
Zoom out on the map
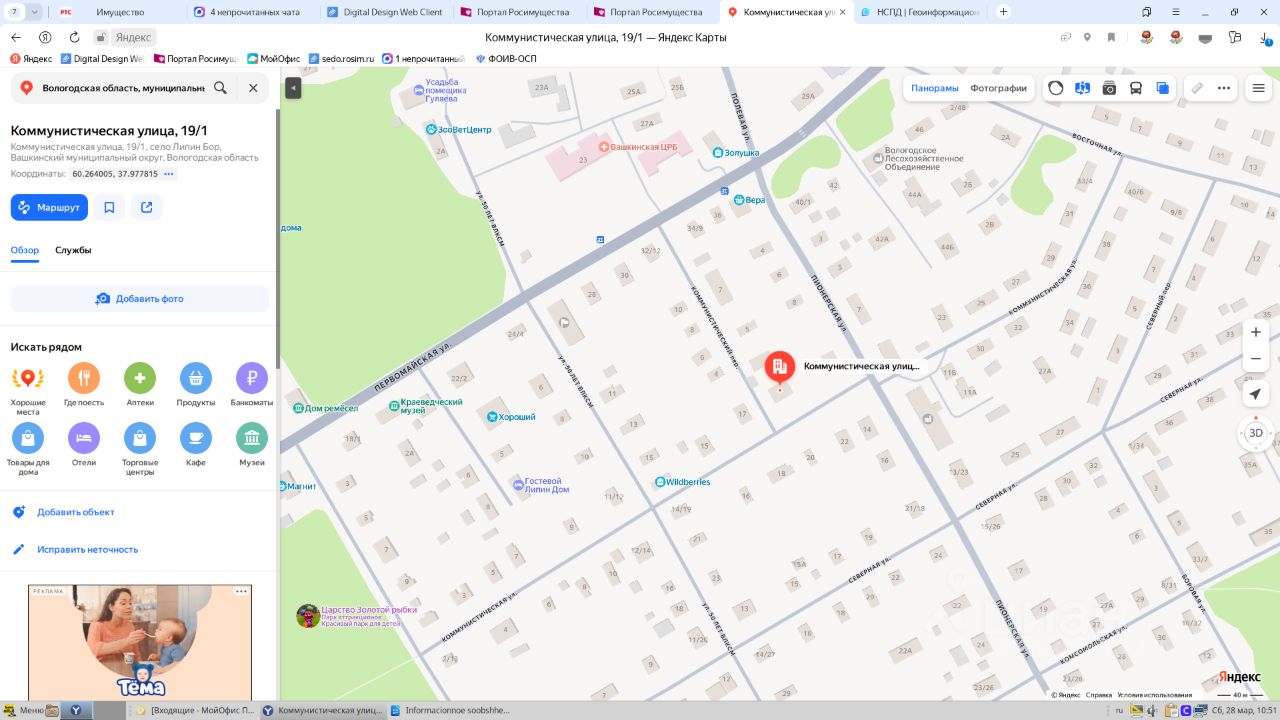coord(1256,358)
